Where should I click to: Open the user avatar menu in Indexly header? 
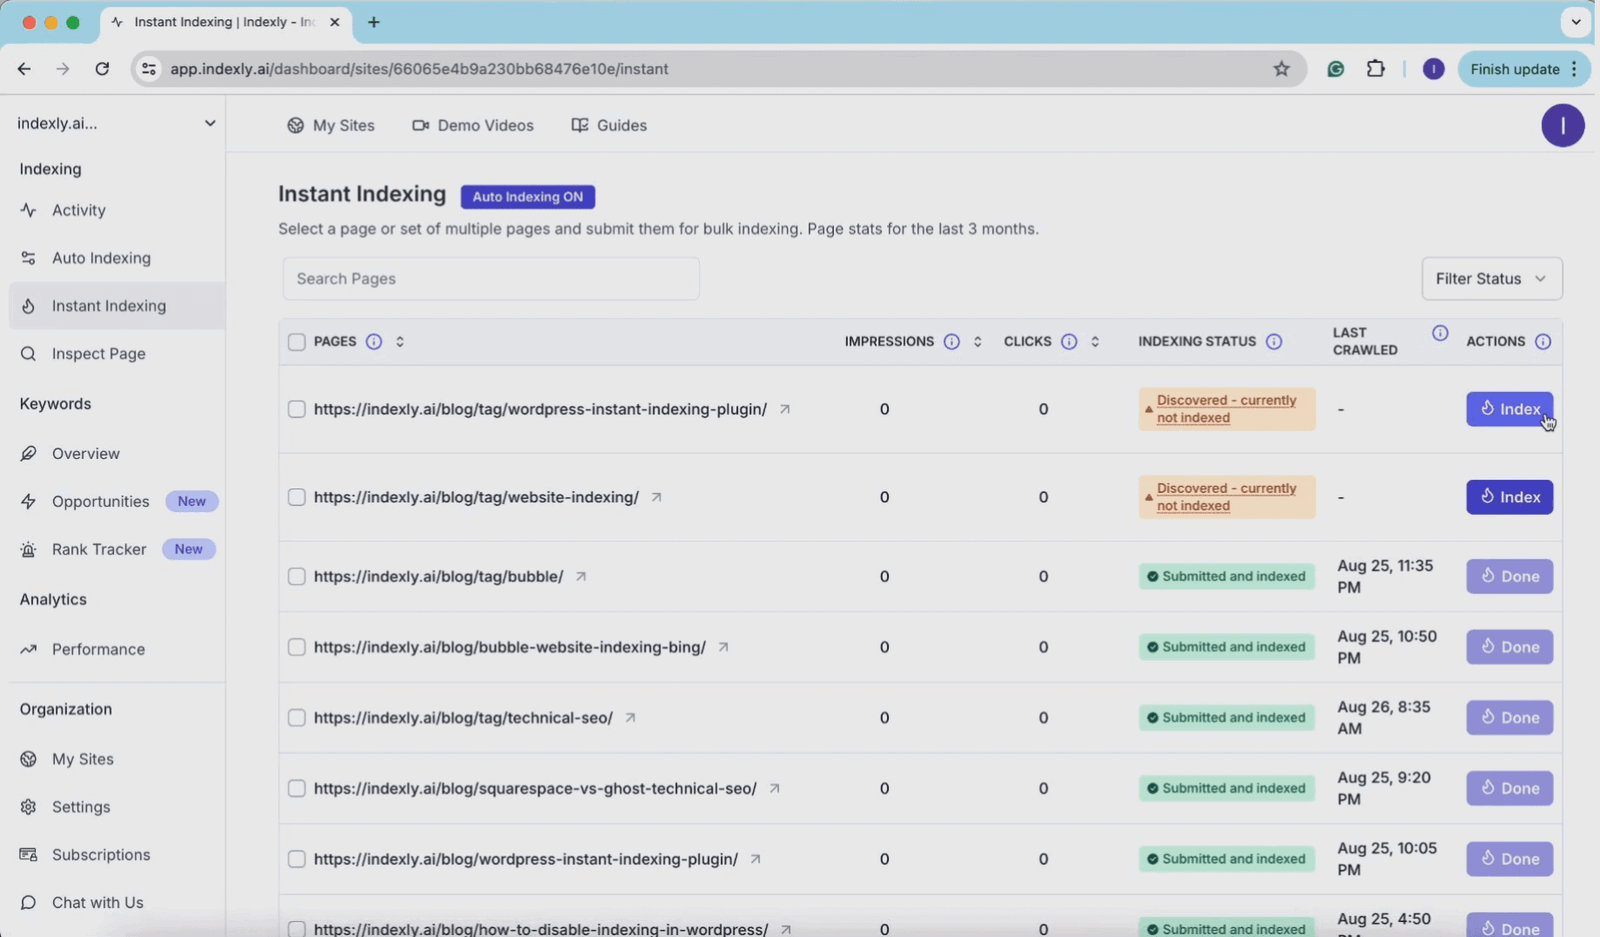click(1562, 126)
